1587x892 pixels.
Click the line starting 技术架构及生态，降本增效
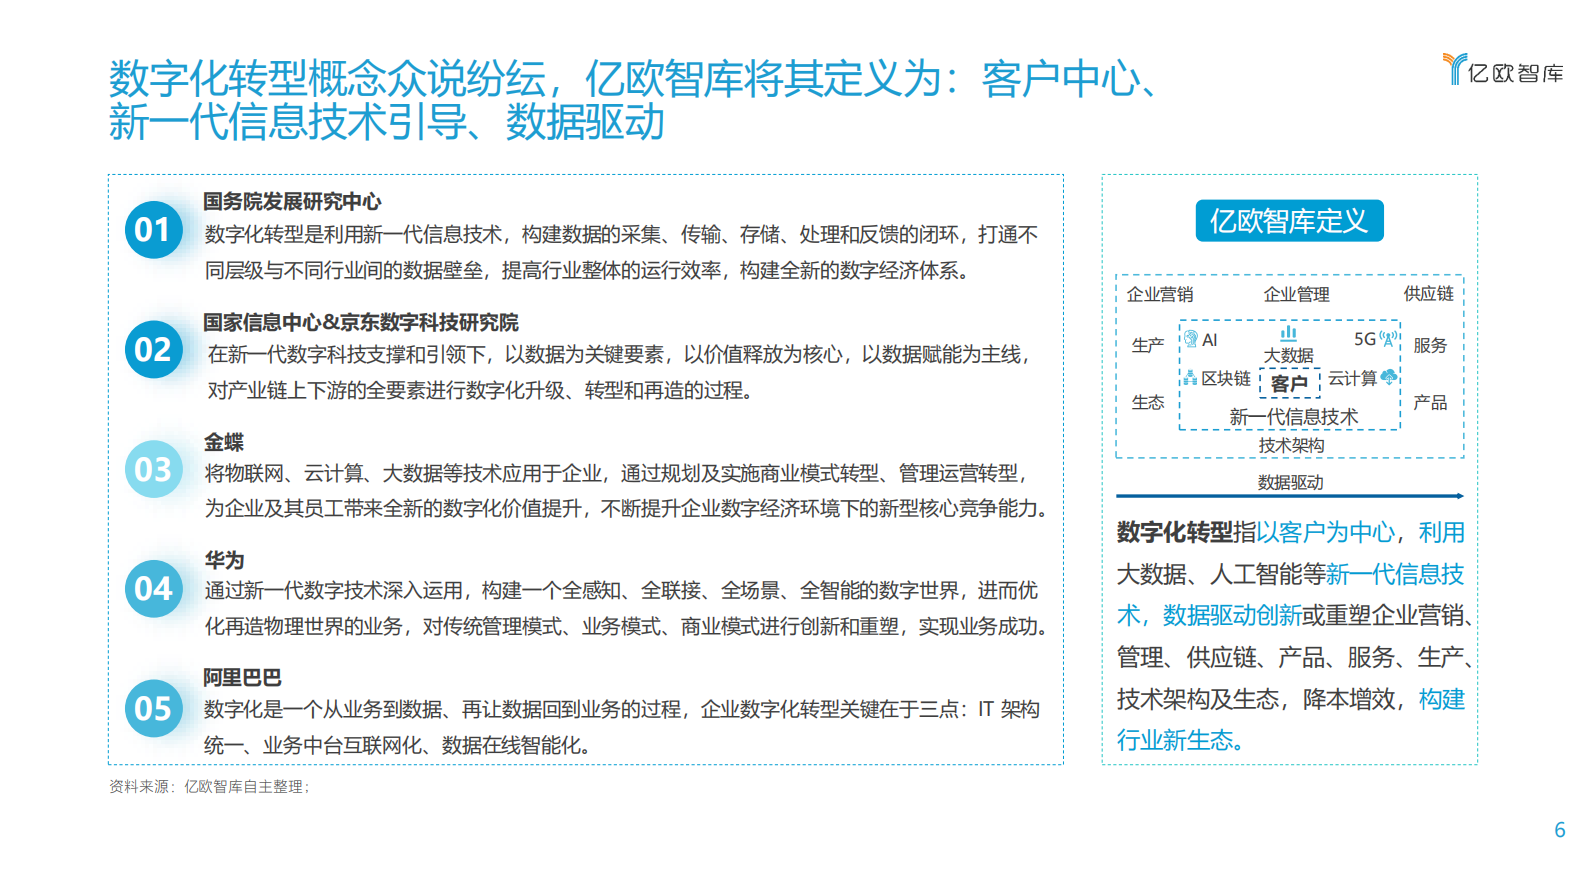pos(1291,700)
